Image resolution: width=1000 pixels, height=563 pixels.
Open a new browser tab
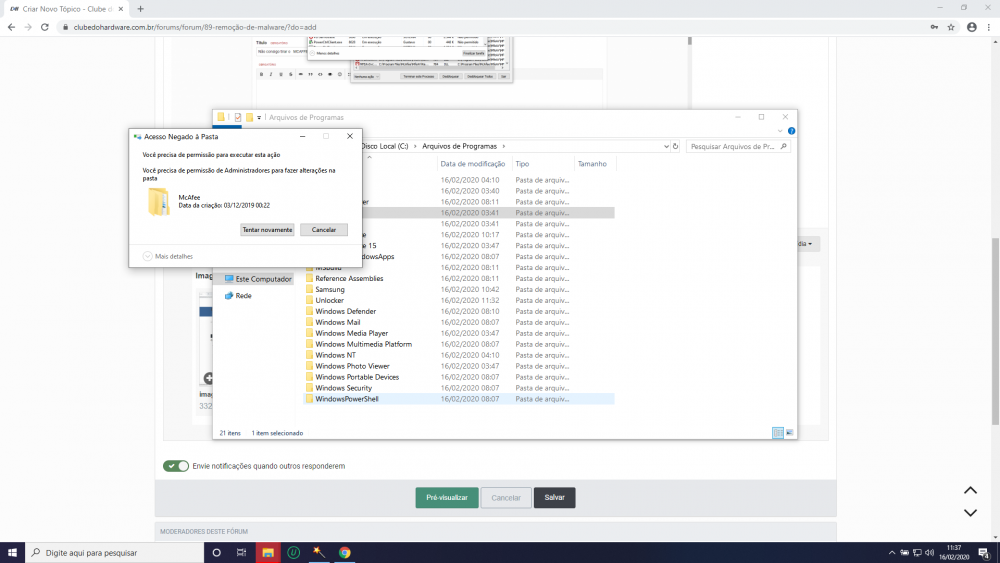click(x=140, y=8)
